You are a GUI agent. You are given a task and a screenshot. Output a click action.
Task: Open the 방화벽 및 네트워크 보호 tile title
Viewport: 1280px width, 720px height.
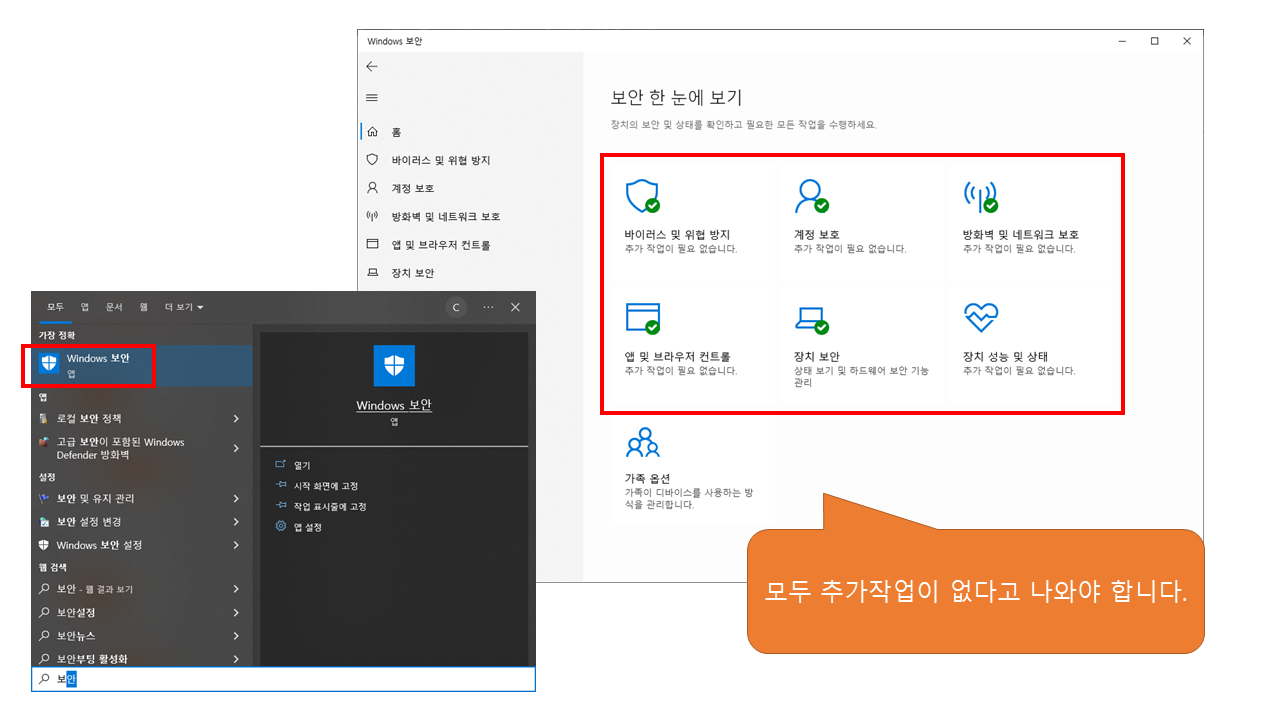point(1021,235)
